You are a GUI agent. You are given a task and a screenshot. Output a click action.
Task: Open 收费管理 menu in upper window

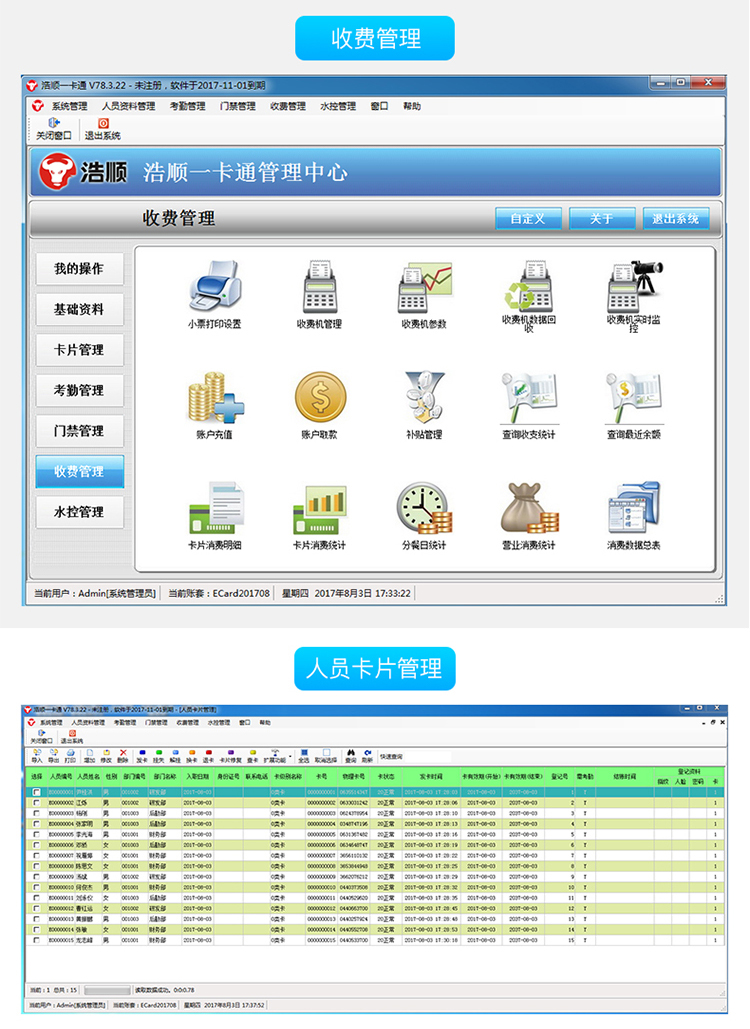(288, 106)
